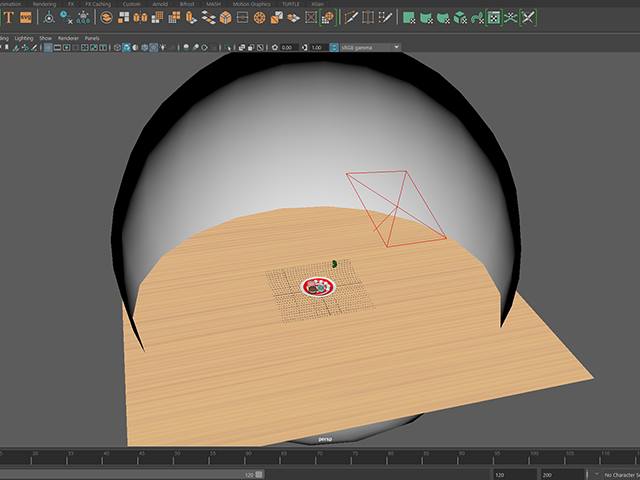Click the range slider handle at 120

[x=259, y=474]
